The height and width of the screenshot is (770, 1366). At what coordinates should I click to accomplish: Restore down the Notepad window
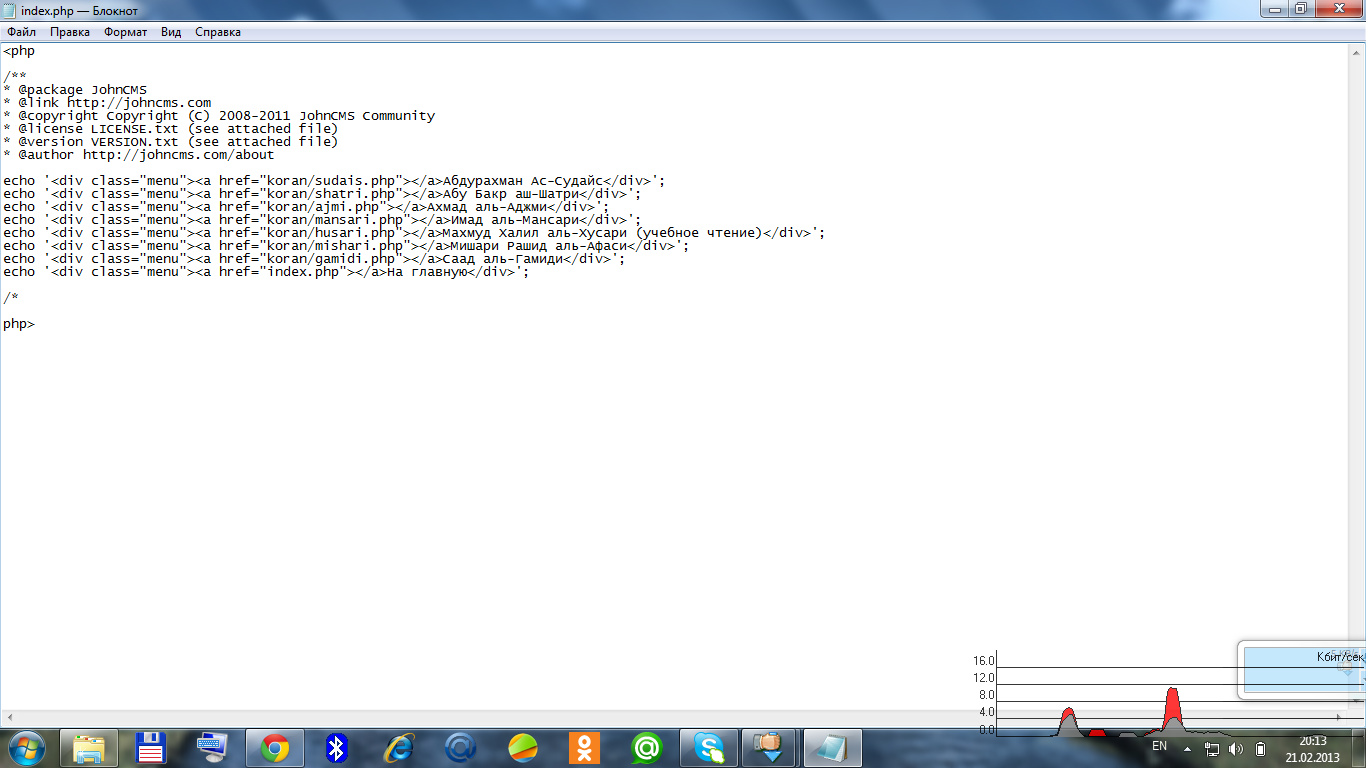[x=1299, y=9]
